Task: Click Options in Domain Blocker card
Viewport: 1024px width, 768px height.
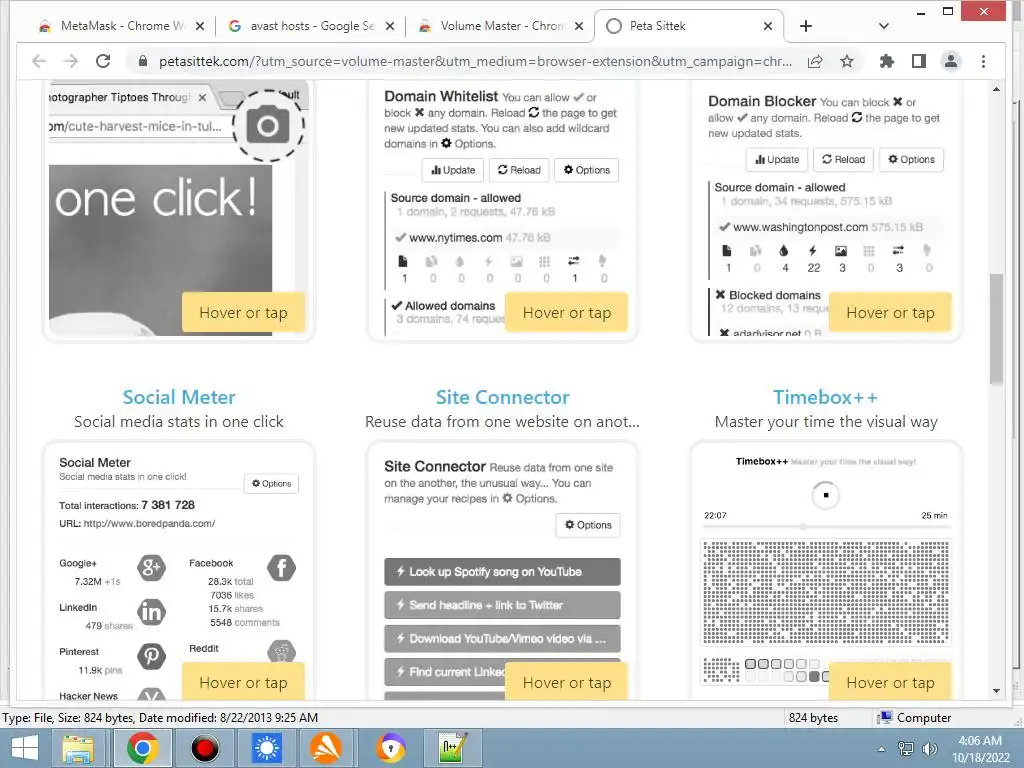Action: 911,159
